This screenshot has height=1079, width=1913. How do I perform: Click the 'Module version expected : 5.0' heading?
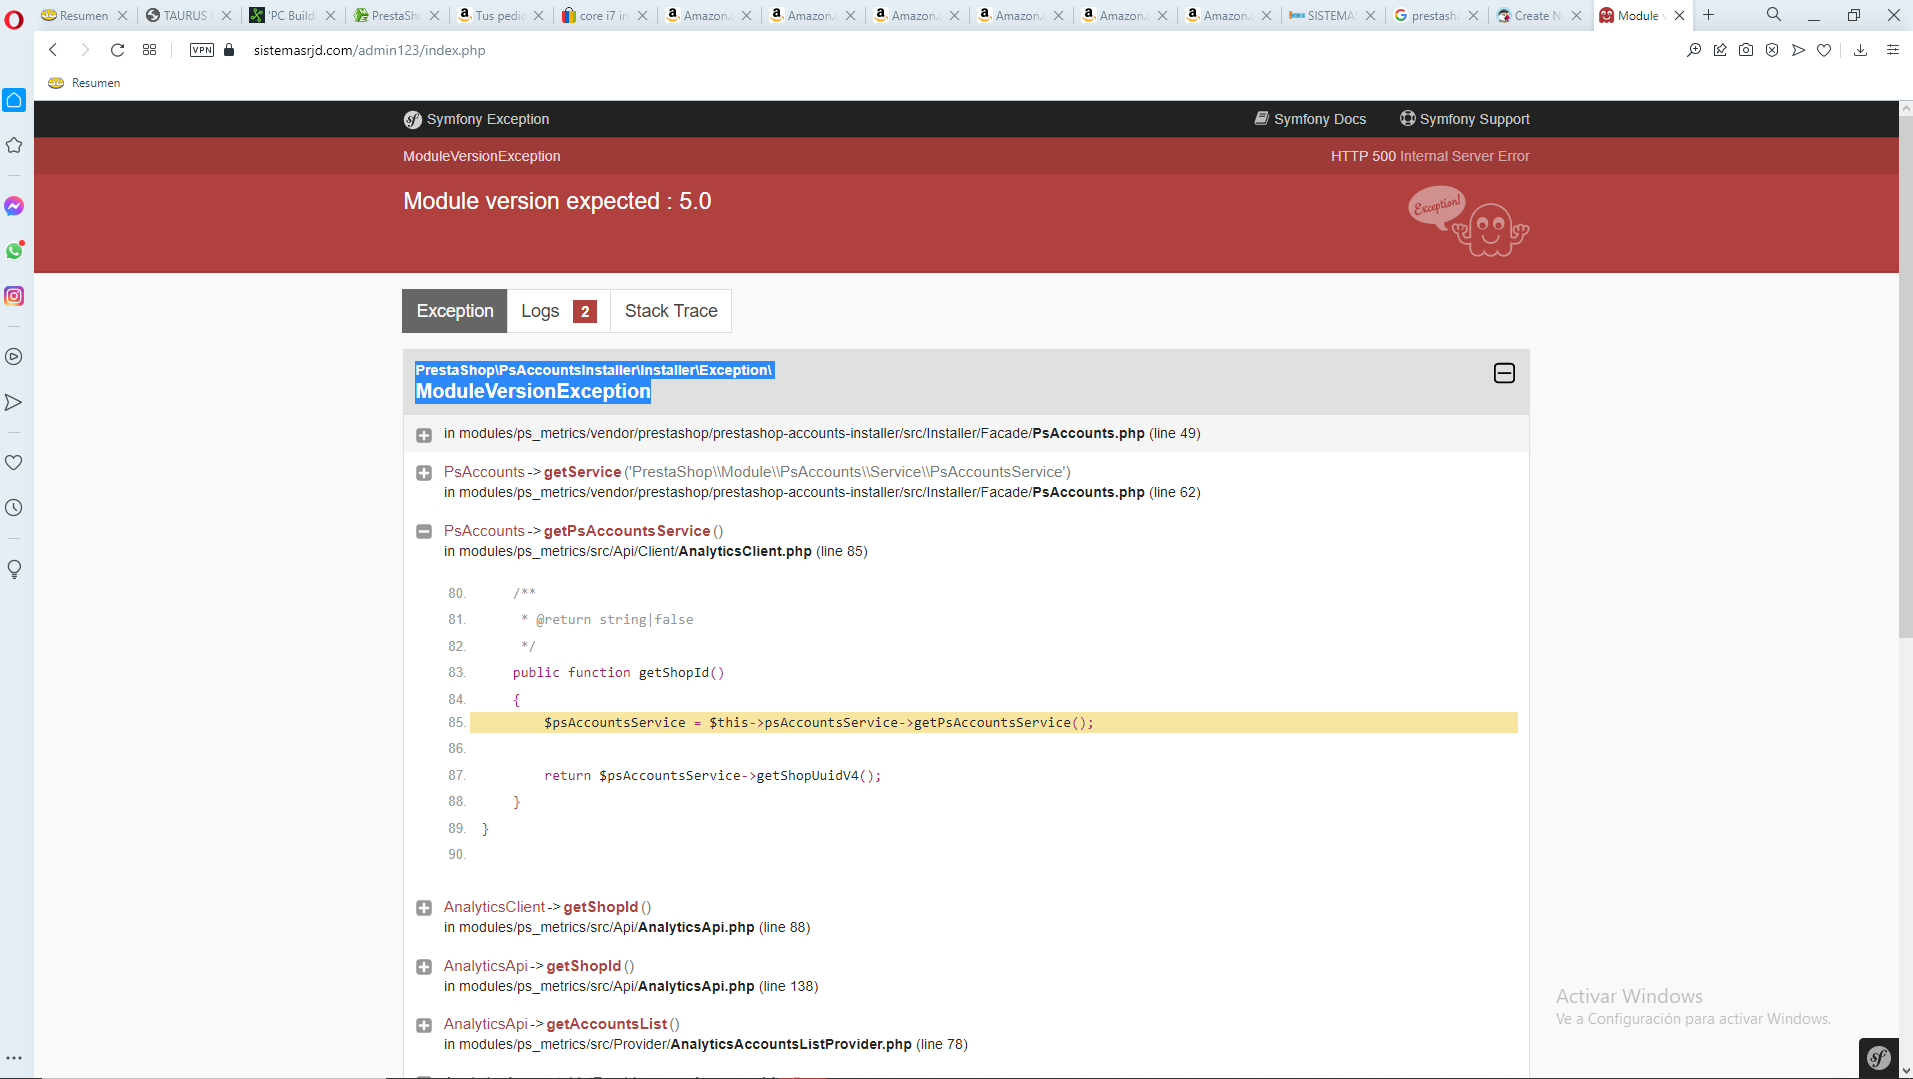click(x=557, y=201)
